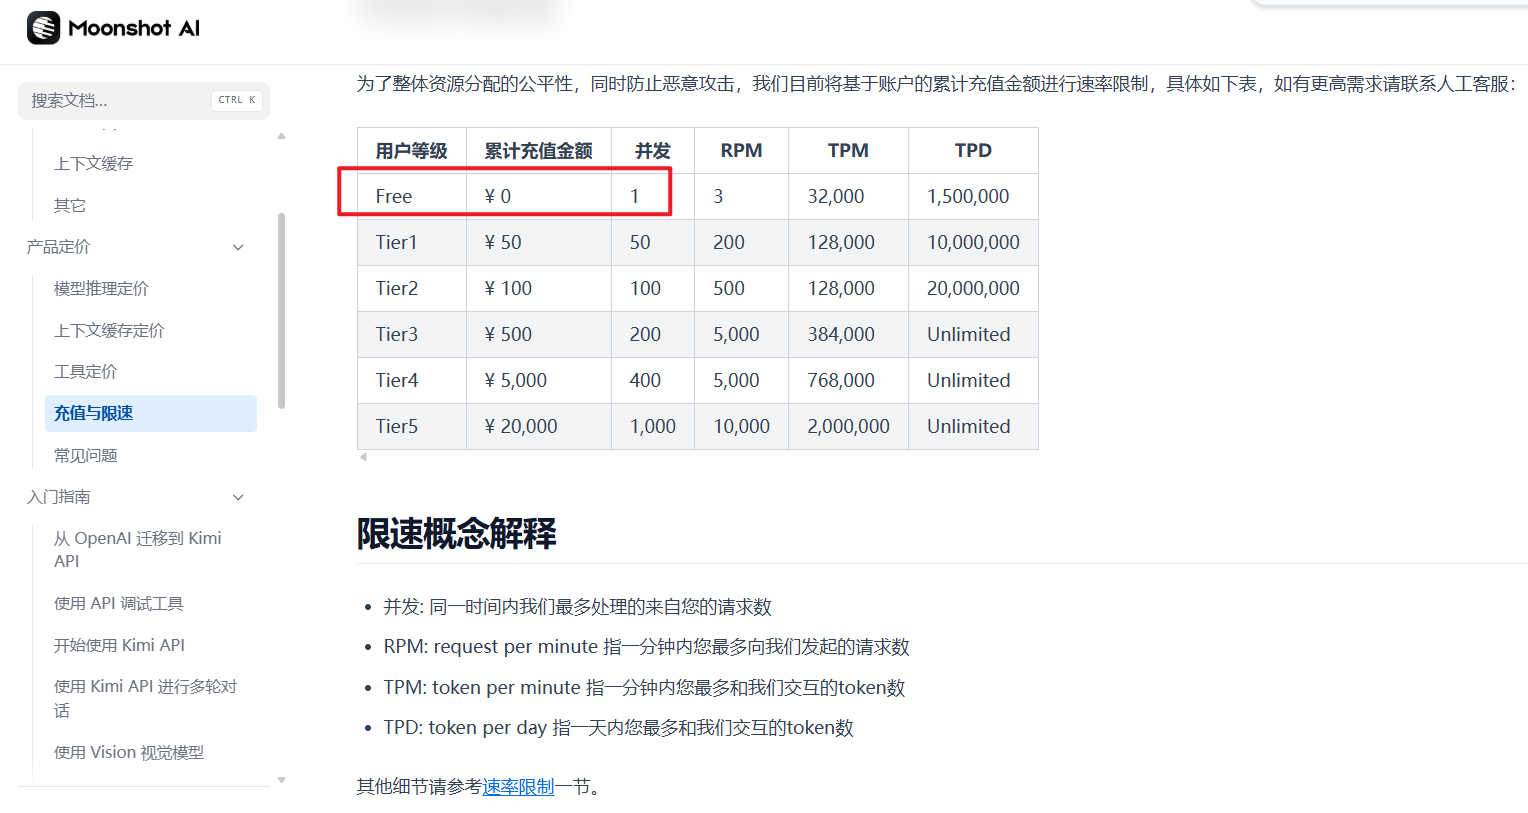1528x813 pixels.
Task: Click the ¥ 20,000 amount cell
Action: click(539, 426)
